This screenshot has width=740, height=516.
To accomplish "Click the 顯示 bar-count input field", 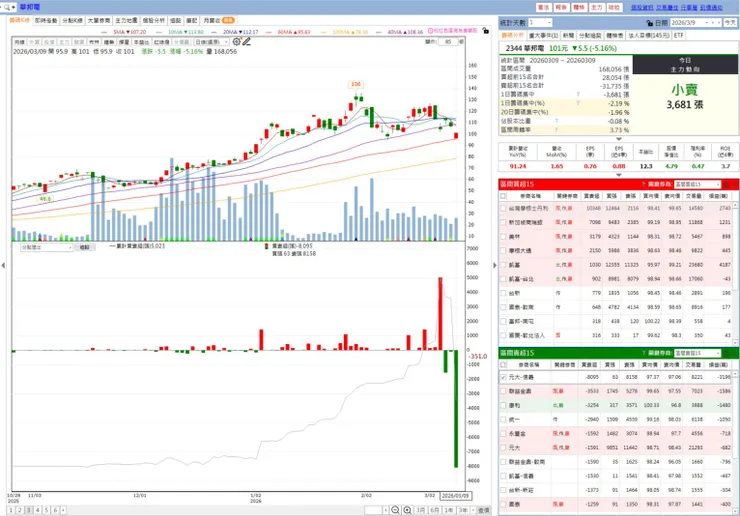I will tap(448, 42).
